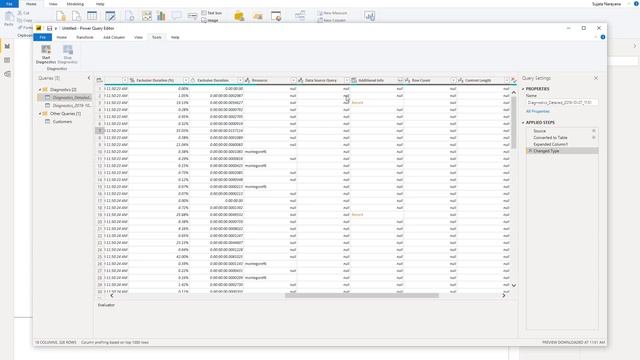Select the Expanded Column1 step

point(562,144)
